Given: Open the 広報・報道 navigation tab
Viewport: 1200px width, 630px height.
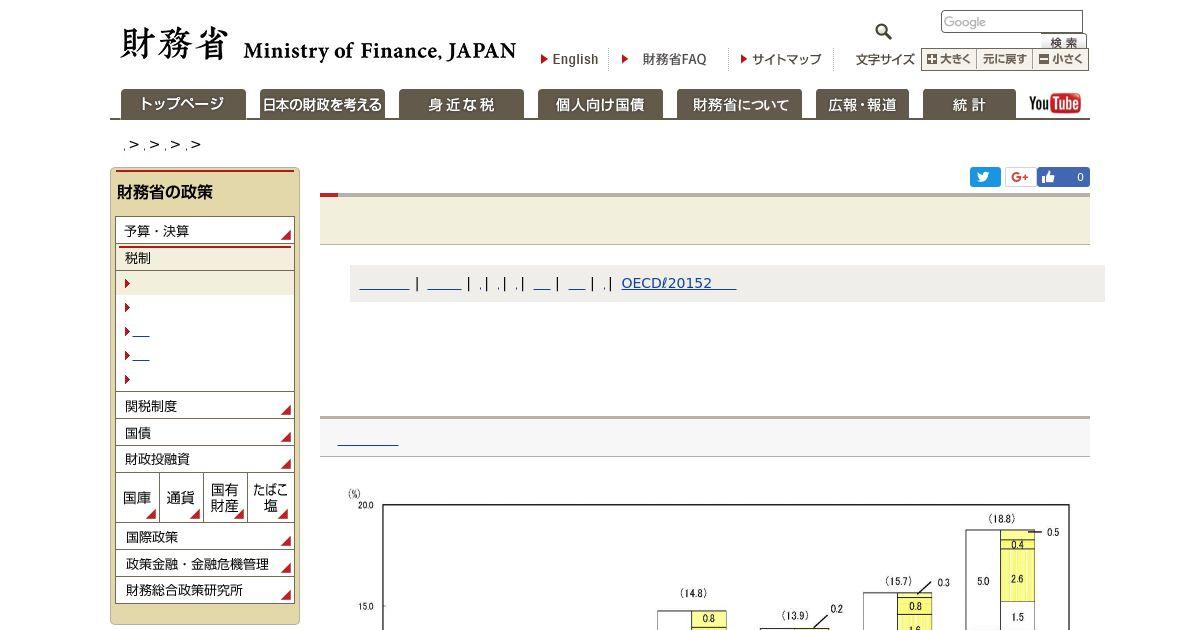Looking at the screenshot, I should 862,104.
